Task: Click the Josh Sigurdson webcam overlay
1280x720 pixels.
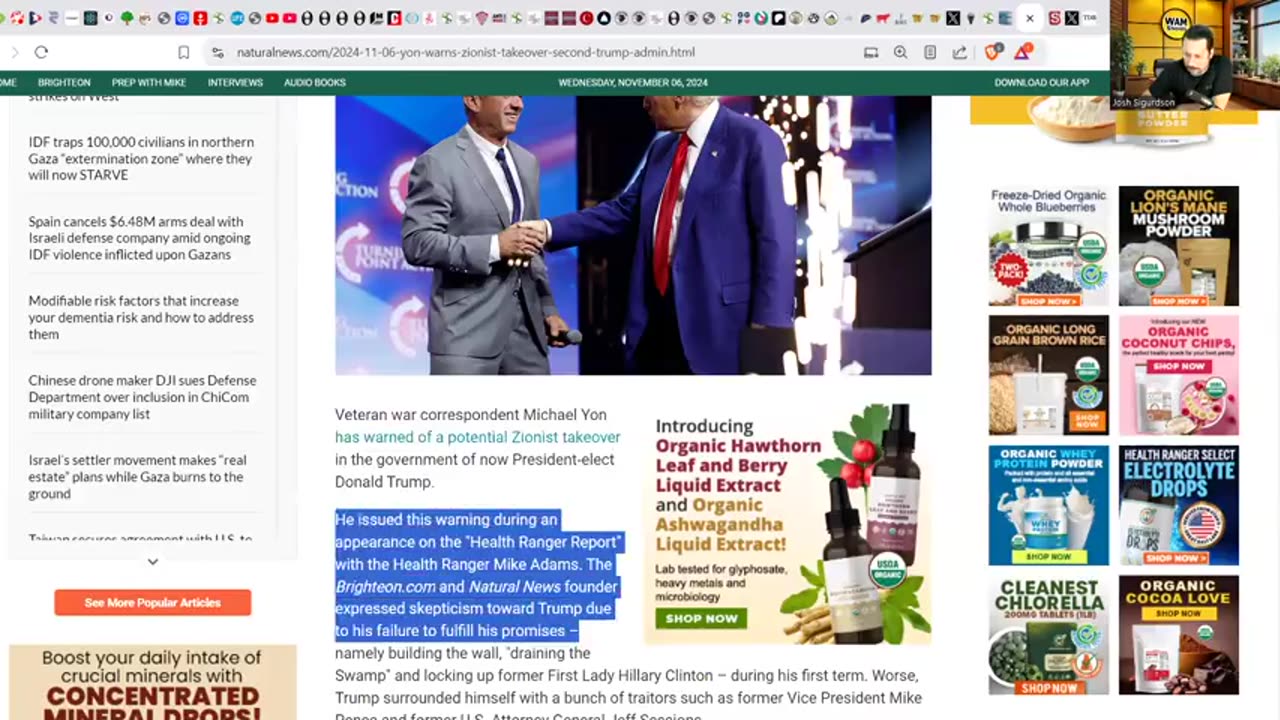Action: point(1194,54)
